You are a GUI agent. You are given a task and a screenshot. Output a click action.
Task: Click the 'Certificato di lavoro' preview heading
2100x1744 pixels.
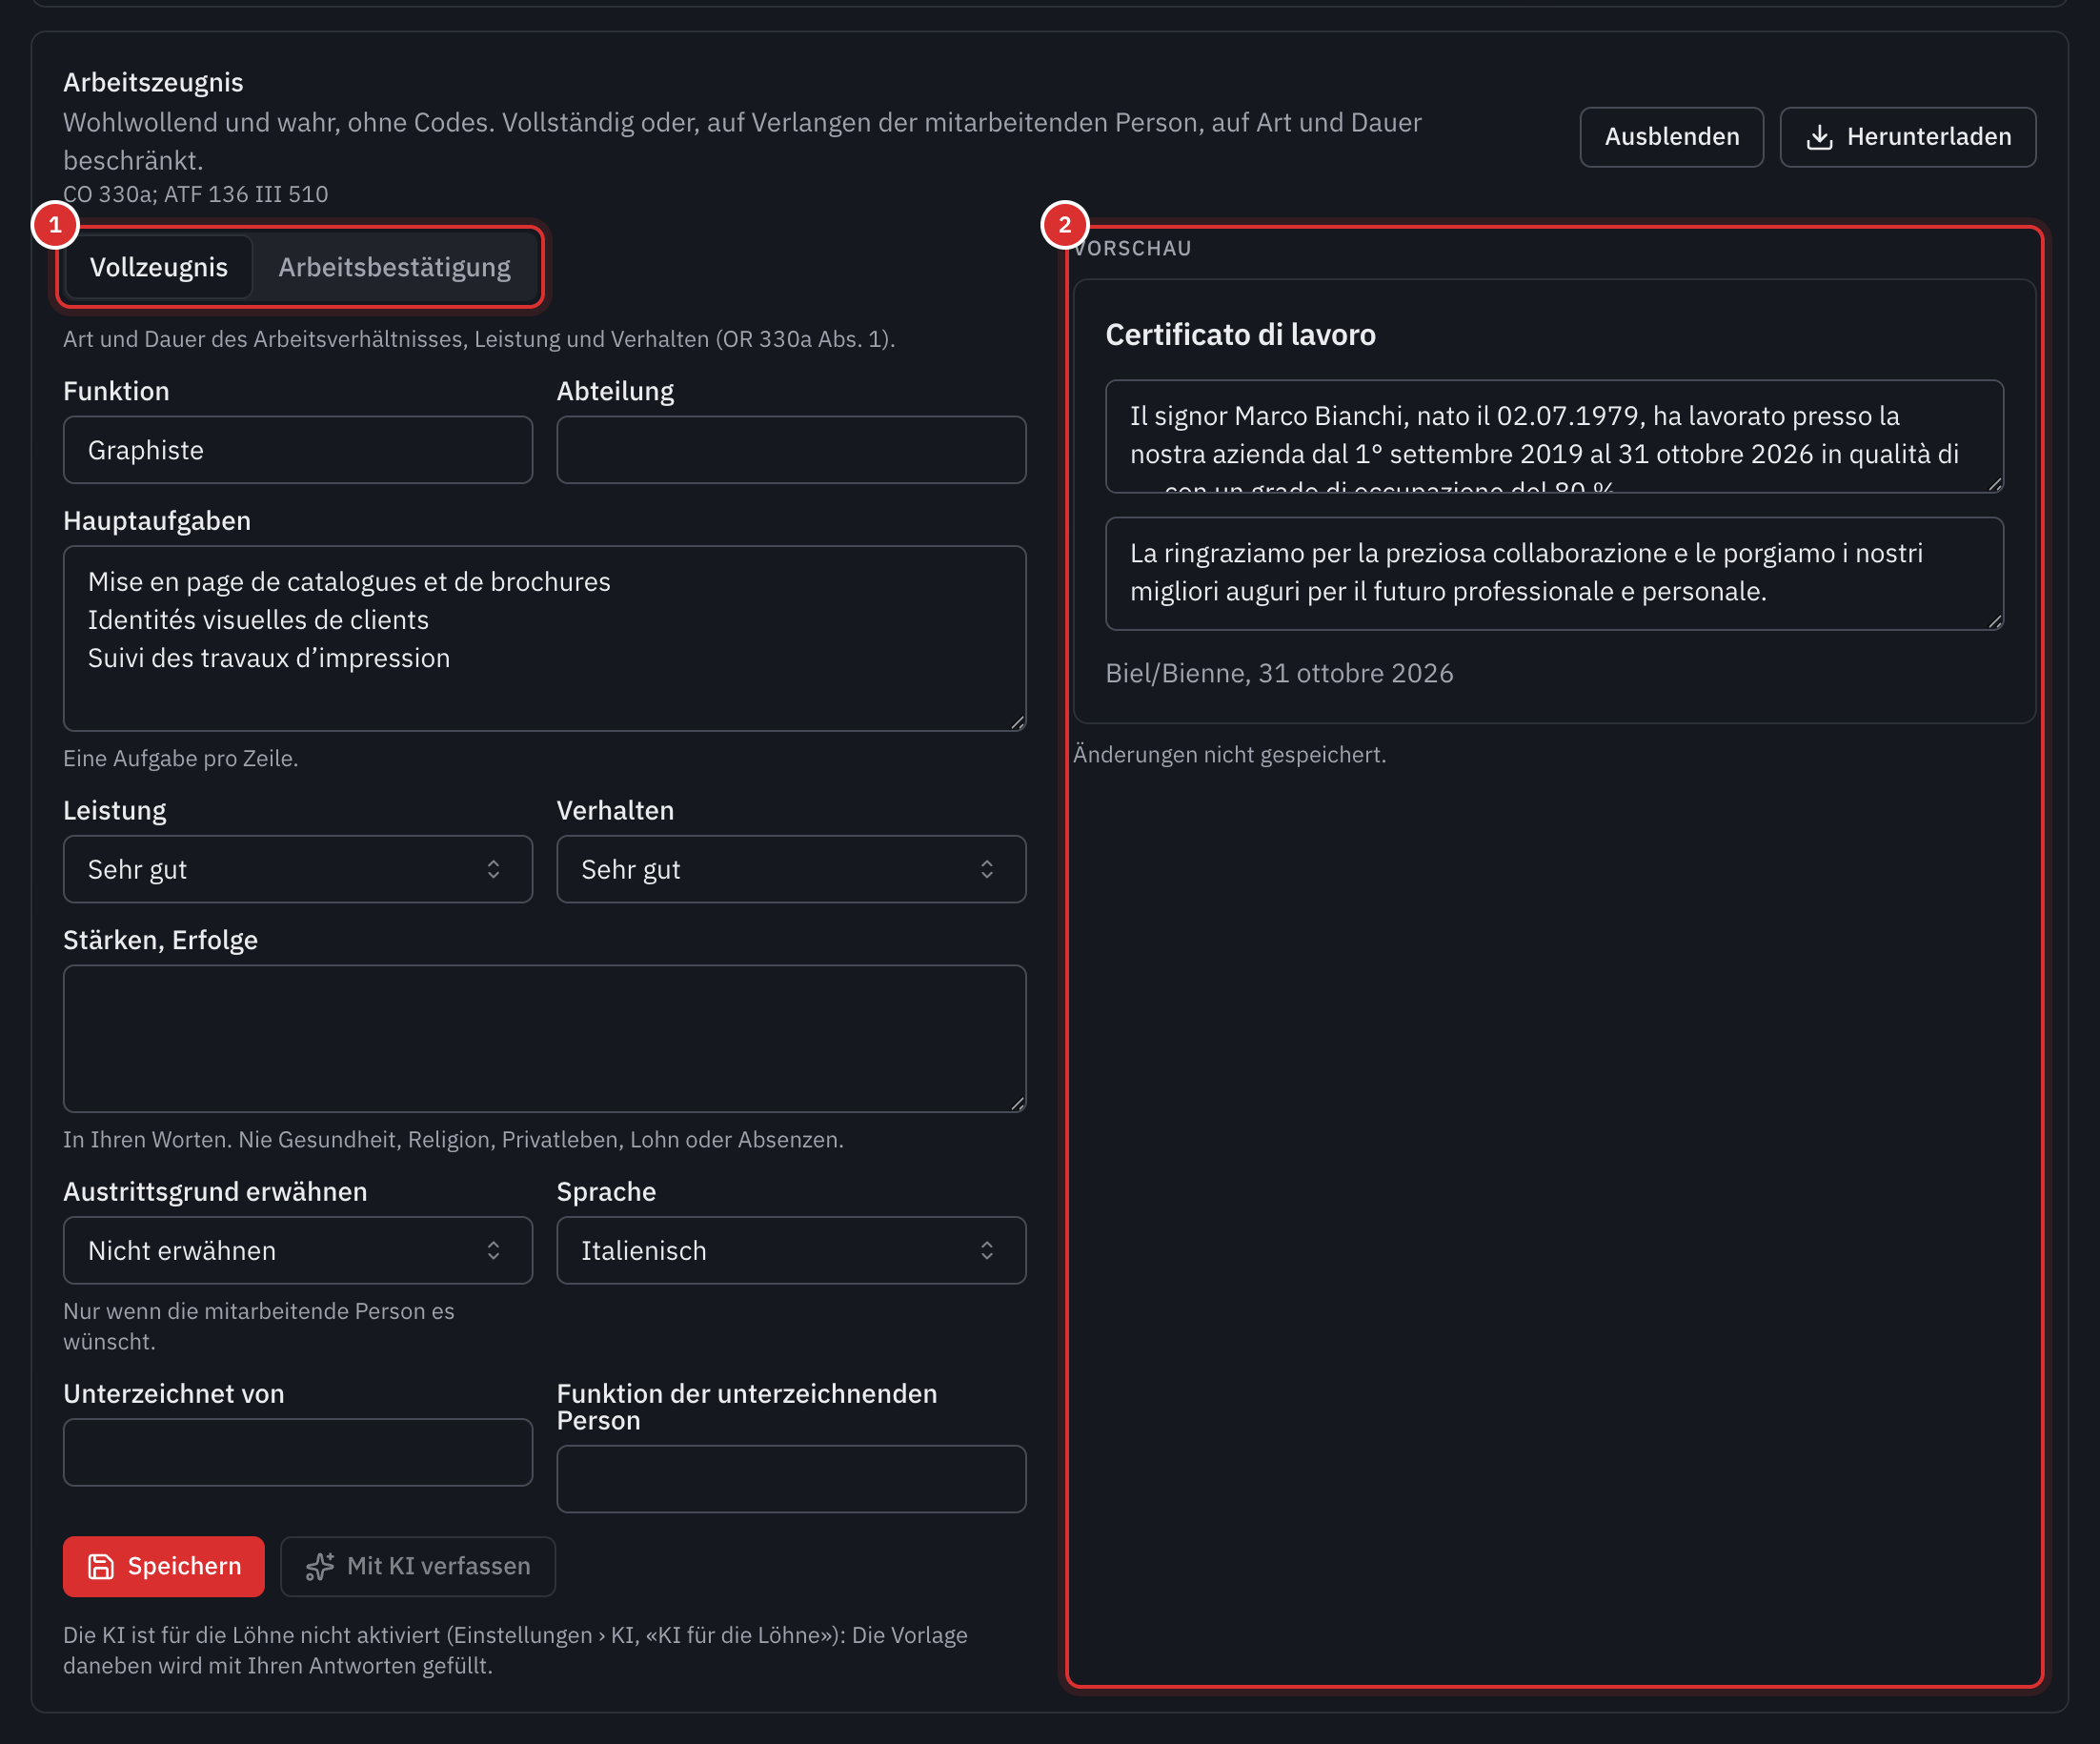coord(1240,335)
